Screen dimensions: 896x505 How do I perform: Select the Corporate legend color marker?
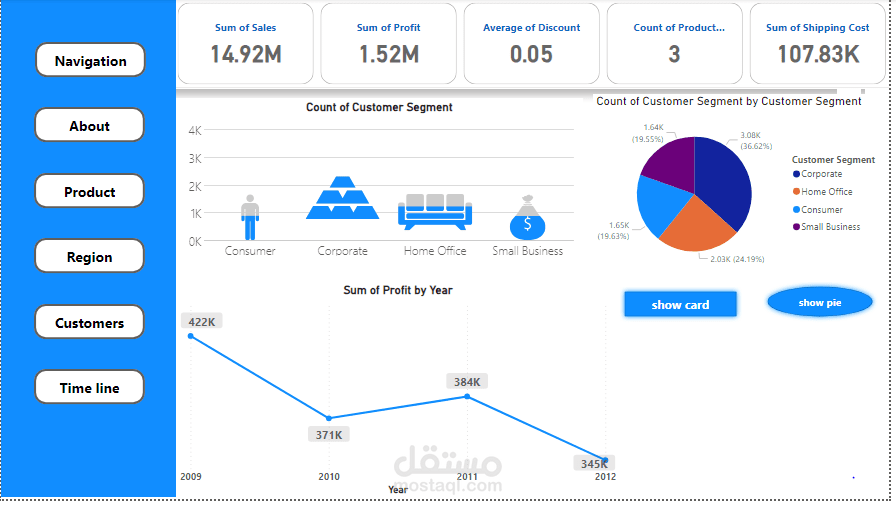[x=796, y=174]
